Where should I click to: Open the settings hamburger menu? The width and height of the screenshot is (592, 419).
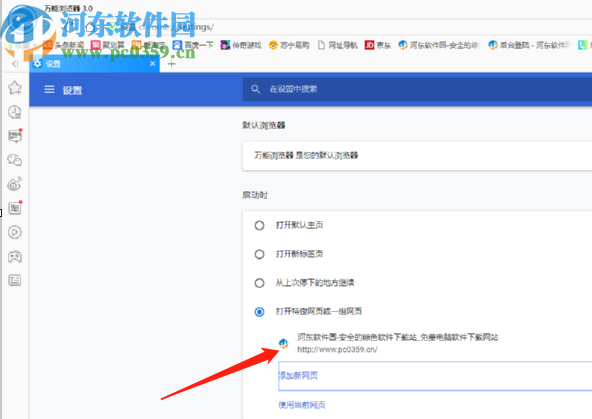click(x=49, y=89)
